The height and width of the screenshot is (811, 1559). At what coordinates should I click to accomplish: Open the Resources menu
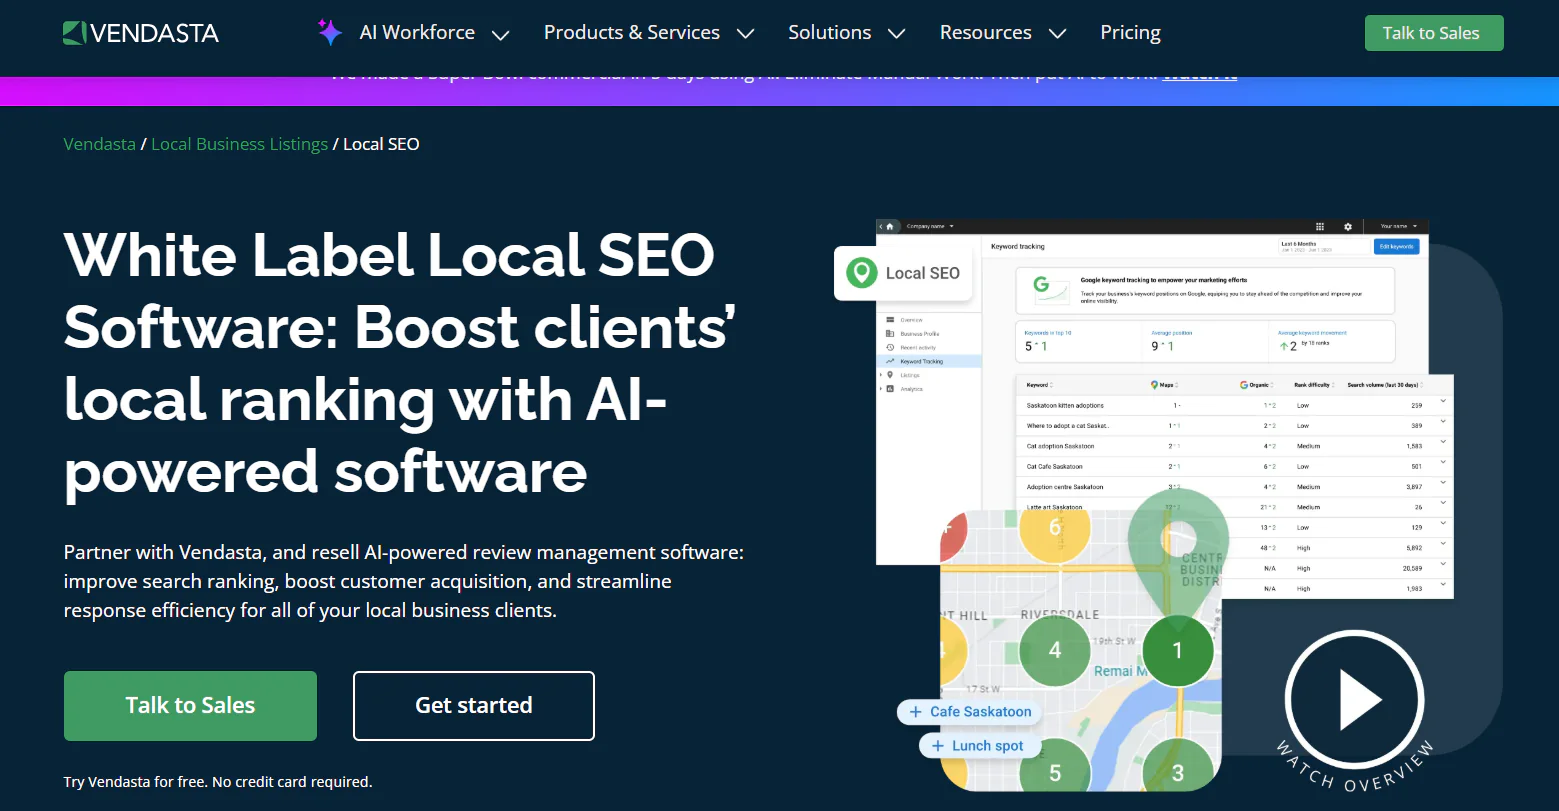coord(985,33)
